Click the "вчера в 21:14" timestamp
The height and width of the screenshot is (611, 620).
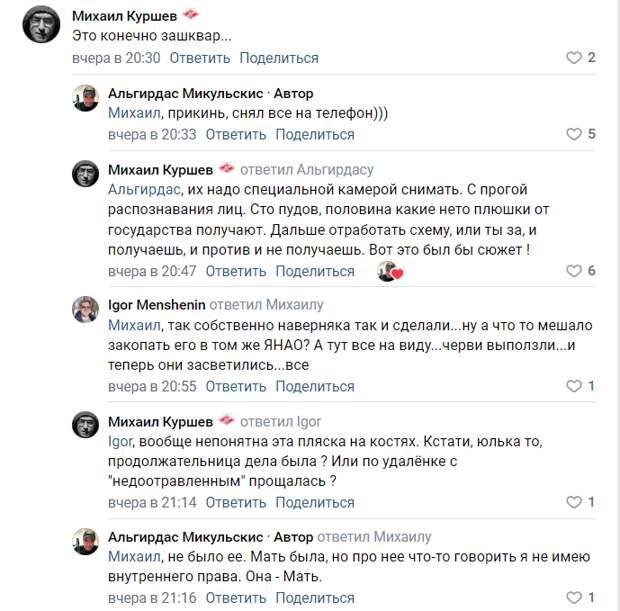152,503
